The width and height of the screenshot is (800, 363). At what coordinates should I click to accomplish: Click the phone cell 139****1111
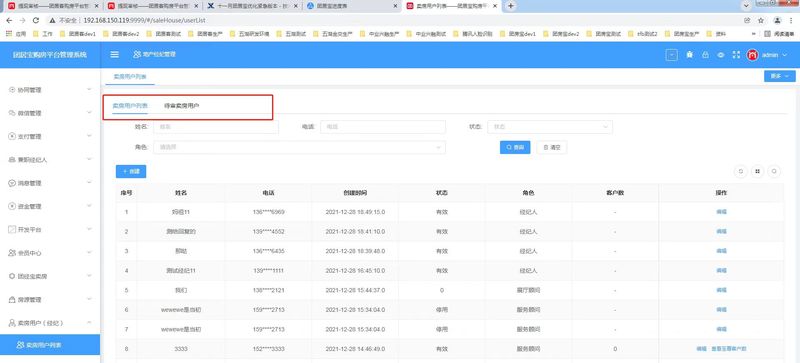(268, 271)
